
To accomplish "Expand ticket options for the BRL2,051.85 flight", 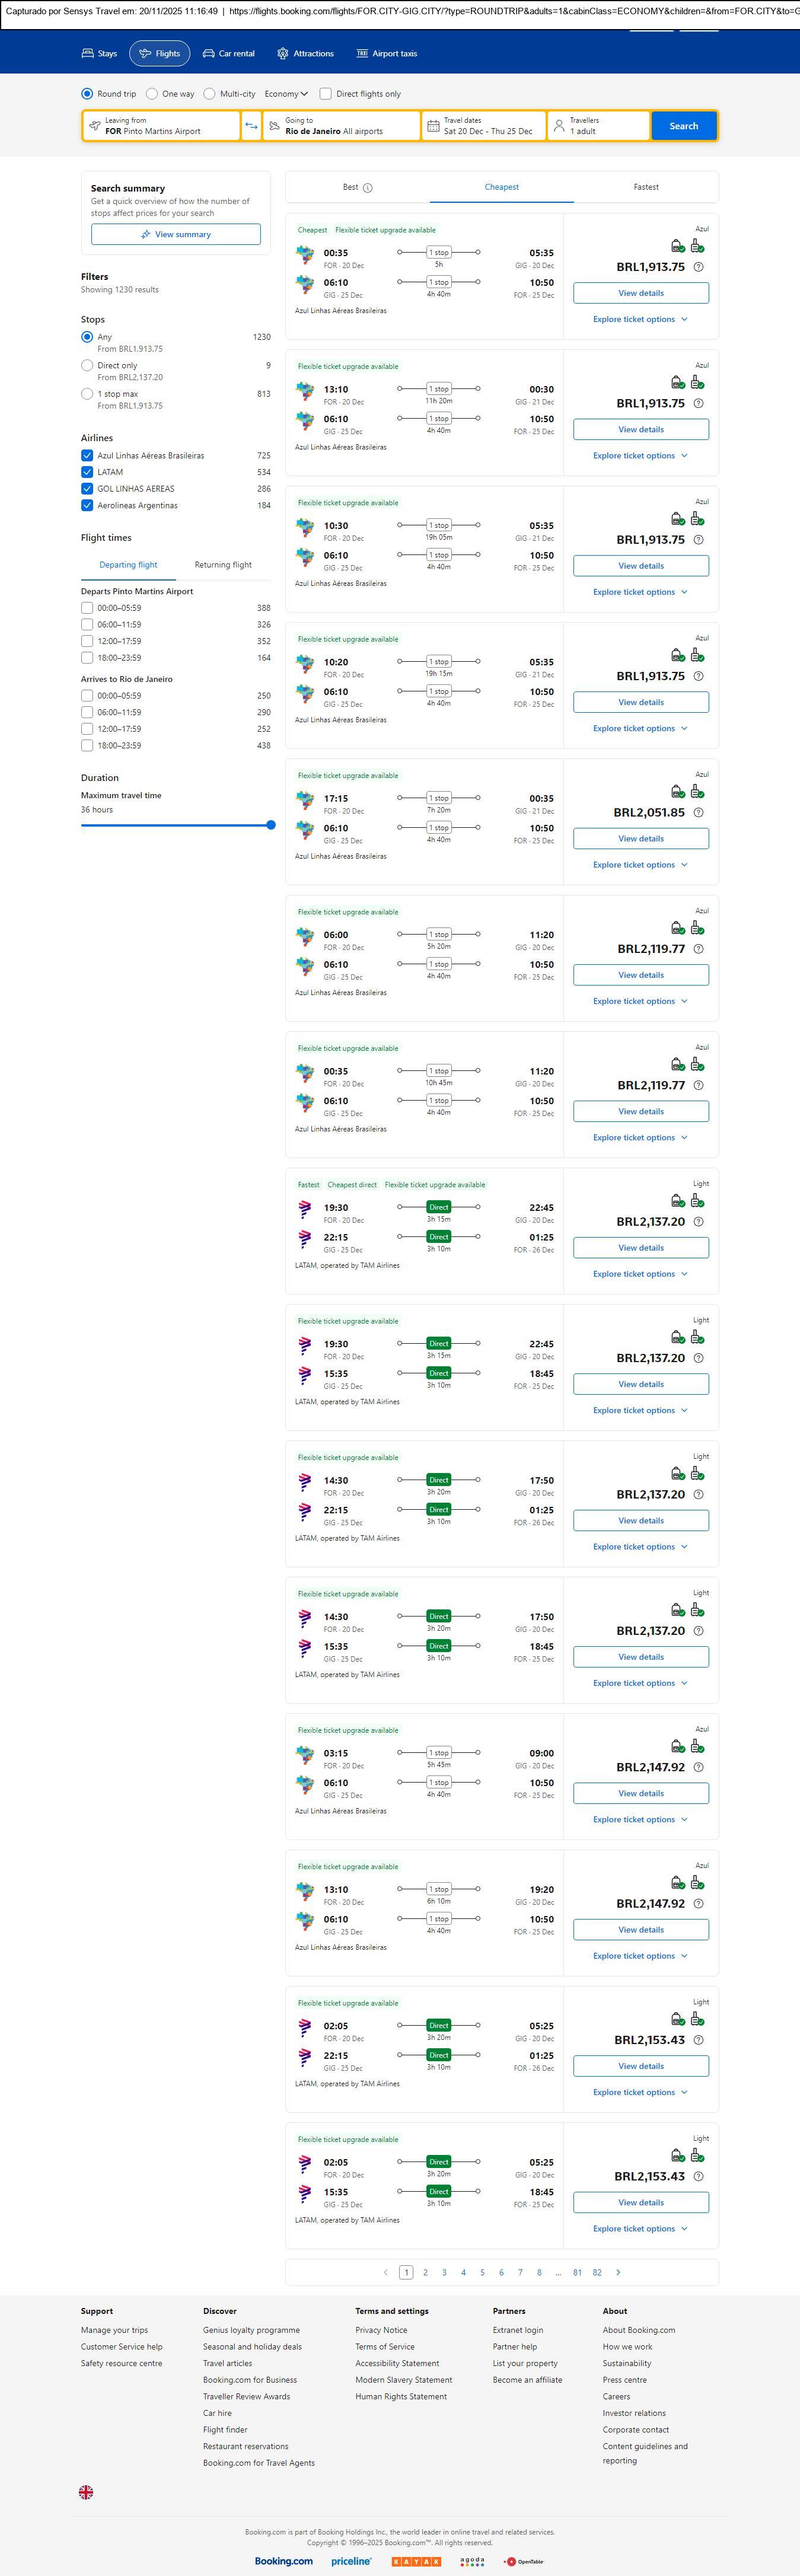I will [x=640, y=865].
